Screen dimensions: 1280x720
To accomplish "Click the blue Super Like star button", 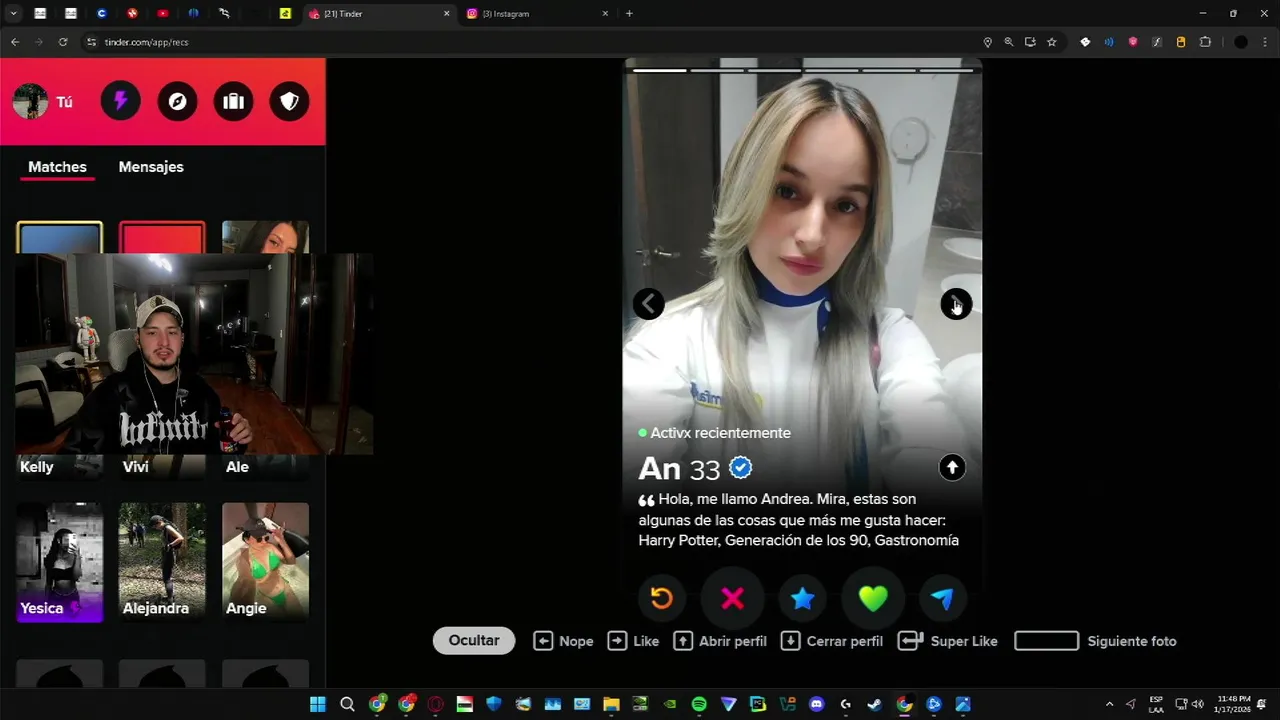I will (802, 598).
